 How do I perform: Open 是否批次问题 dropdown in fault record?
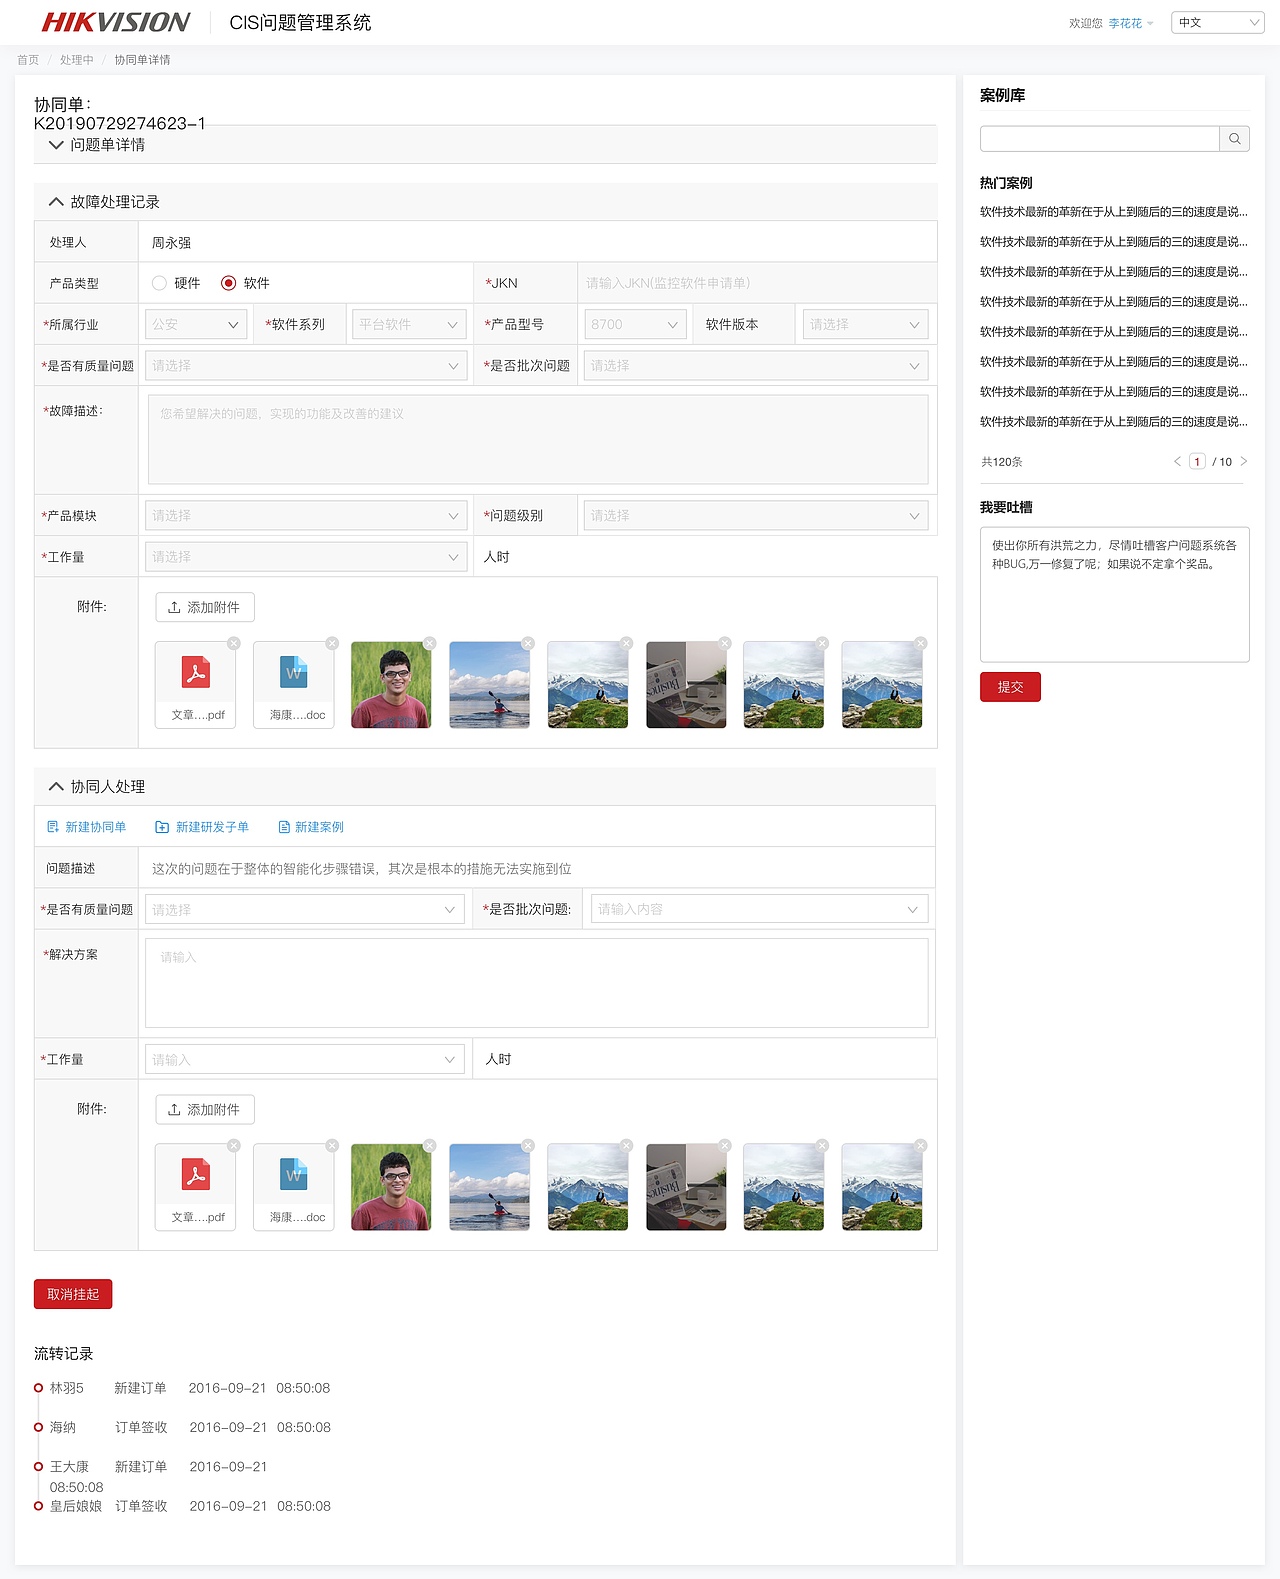[756, 366]
